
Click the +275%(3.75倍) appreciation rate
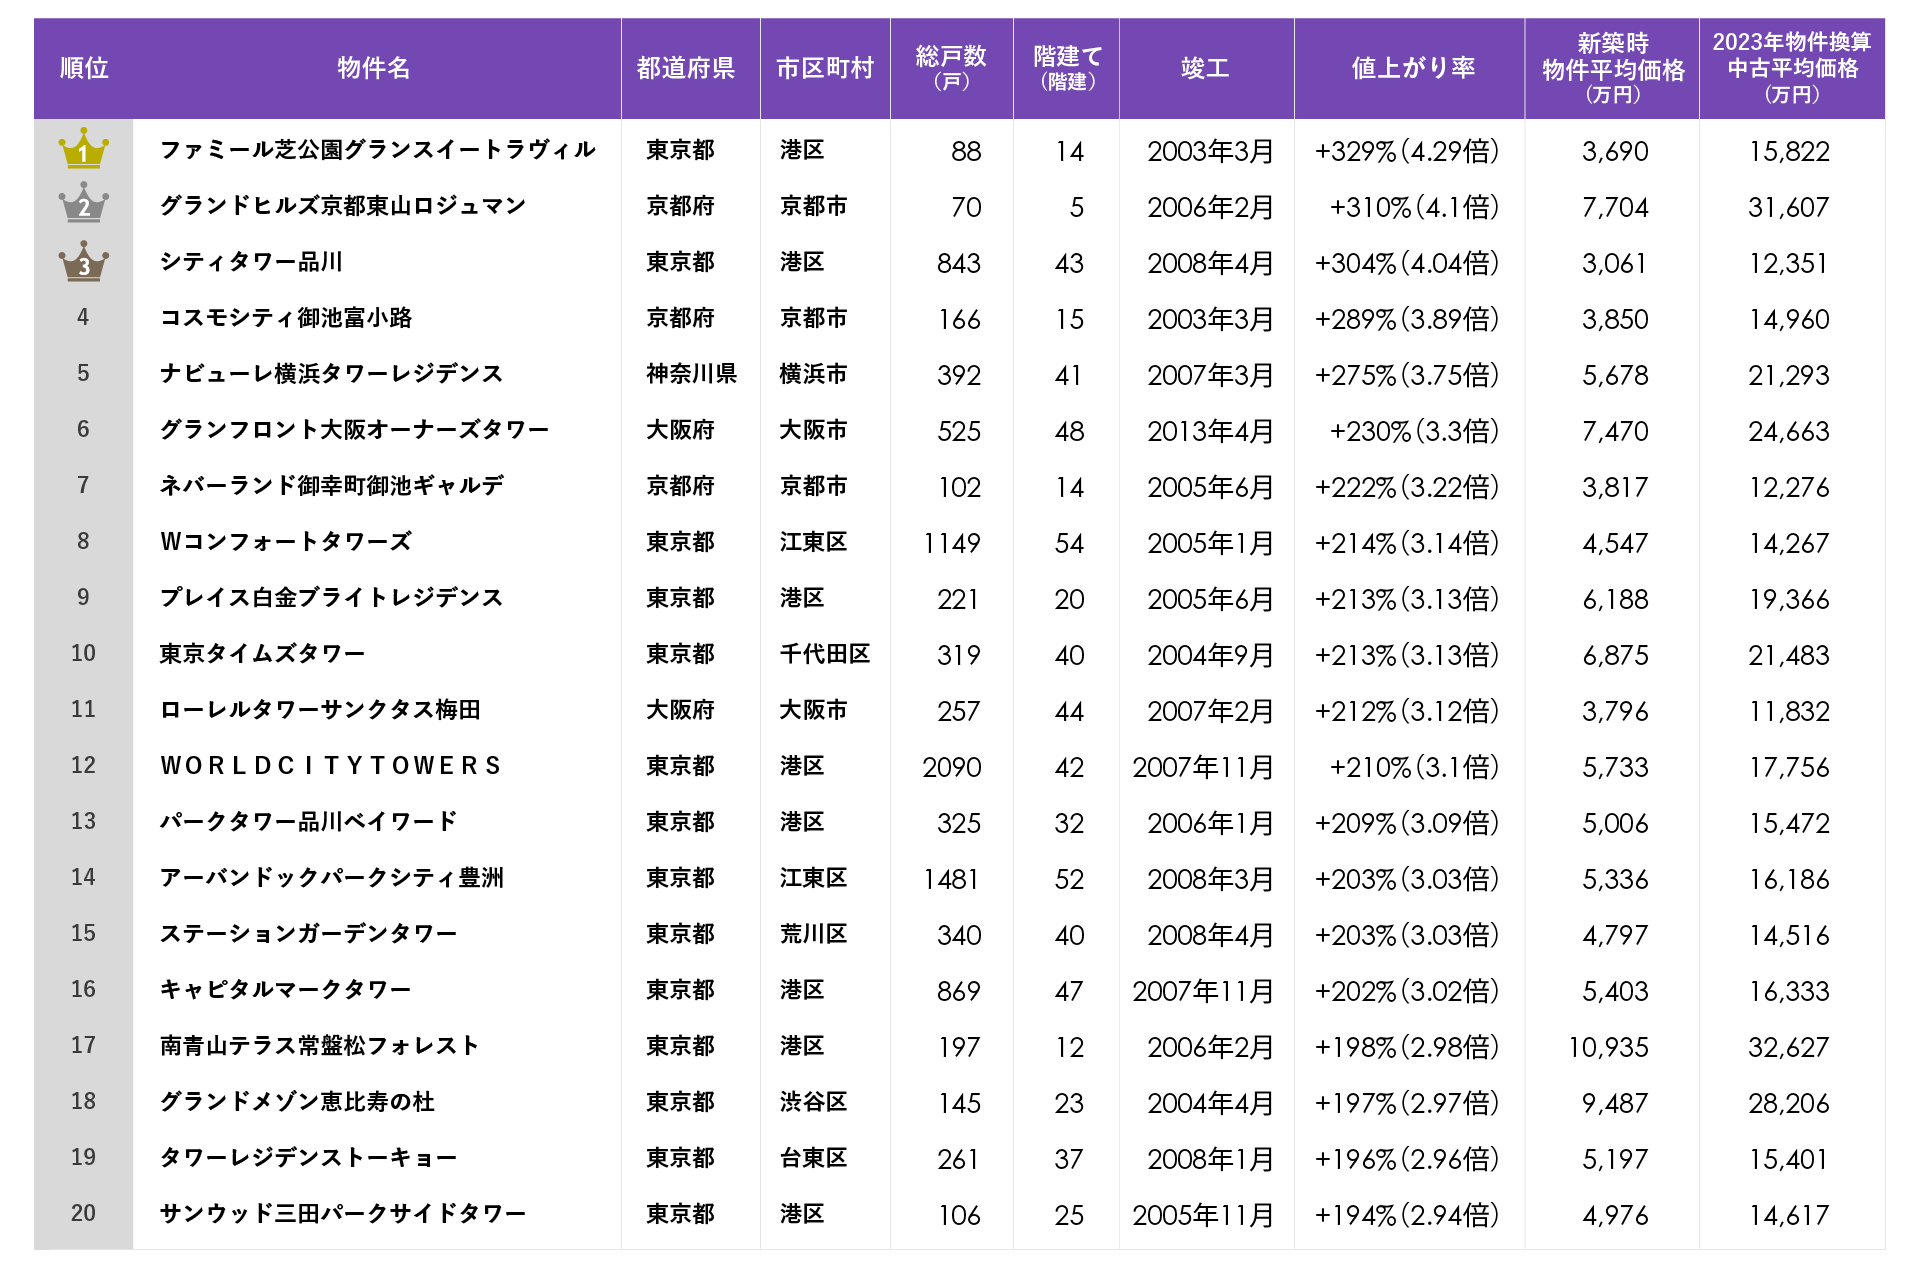pos(1407,375)
